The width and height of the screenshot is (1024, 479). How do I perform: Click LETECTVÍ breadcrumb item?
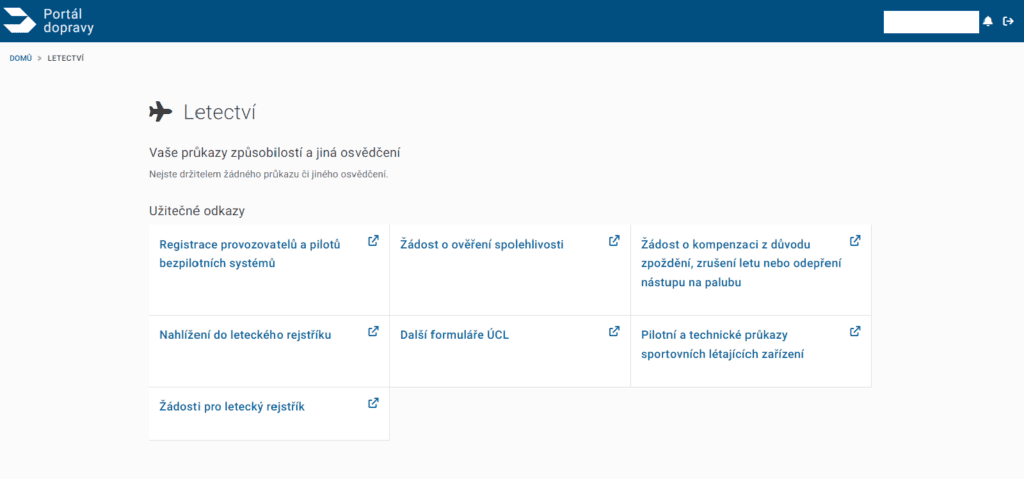[65, 58]
